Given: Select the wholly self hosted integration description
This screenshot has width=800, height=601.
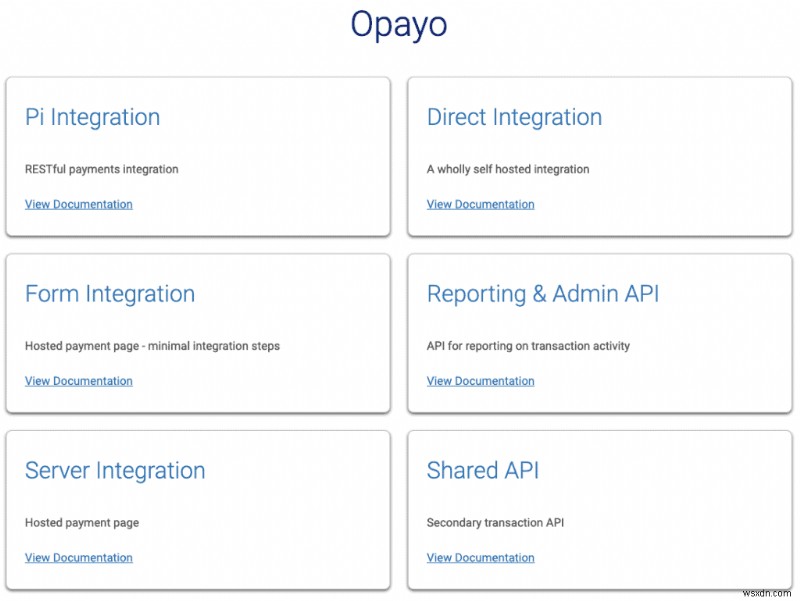Looking at the screenshot, I should 508,169.
